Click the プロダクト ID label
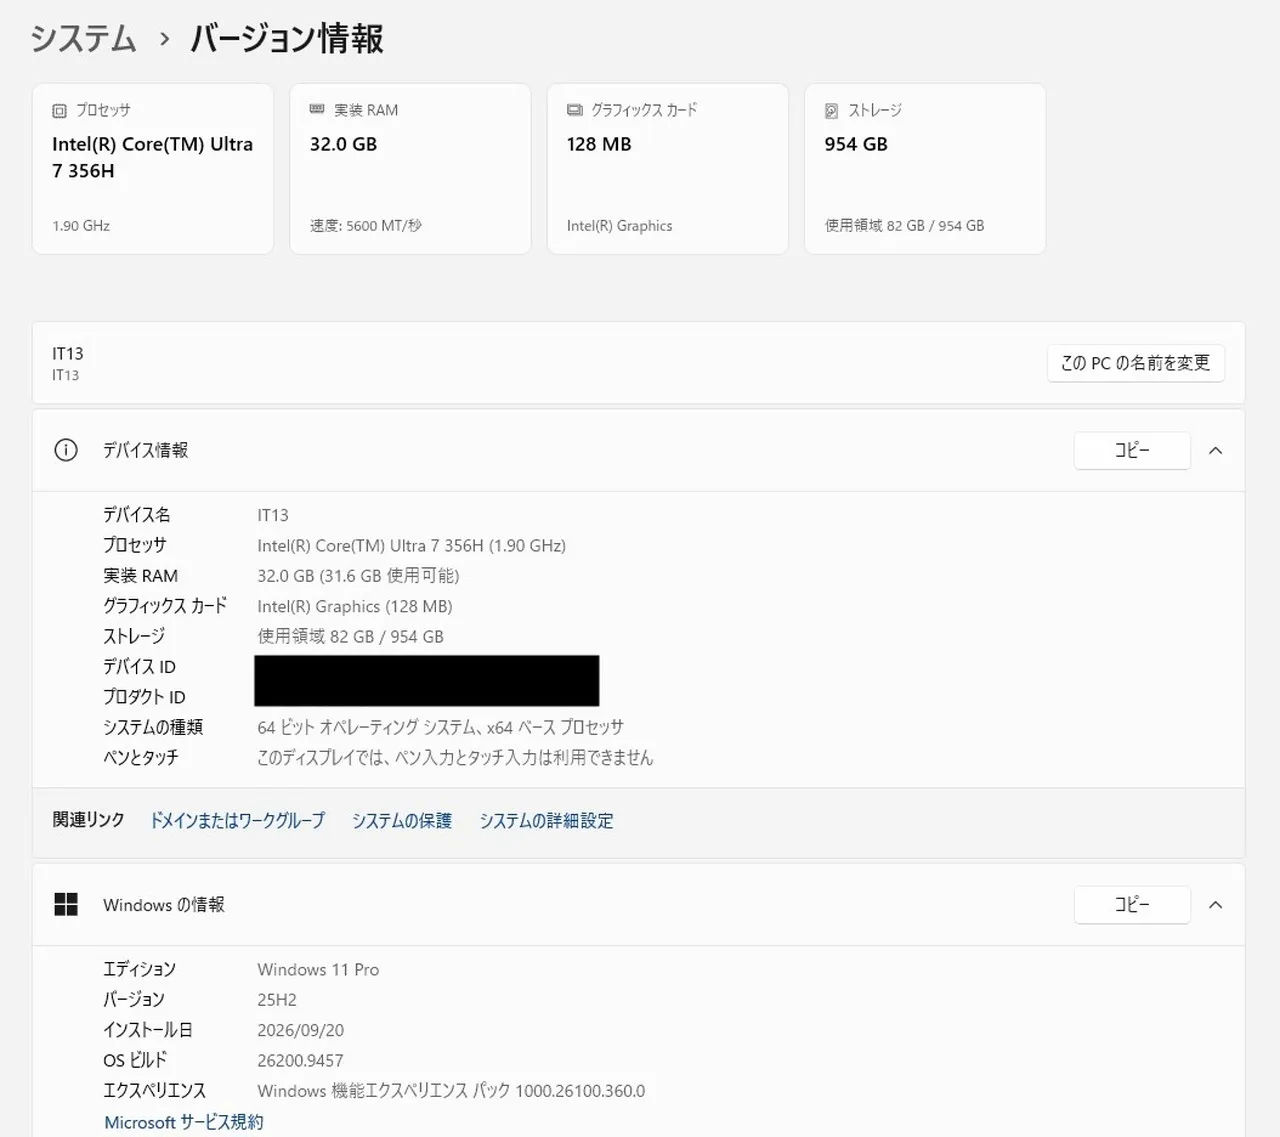The image size is (1280, 1137). [x=144, y=697]
